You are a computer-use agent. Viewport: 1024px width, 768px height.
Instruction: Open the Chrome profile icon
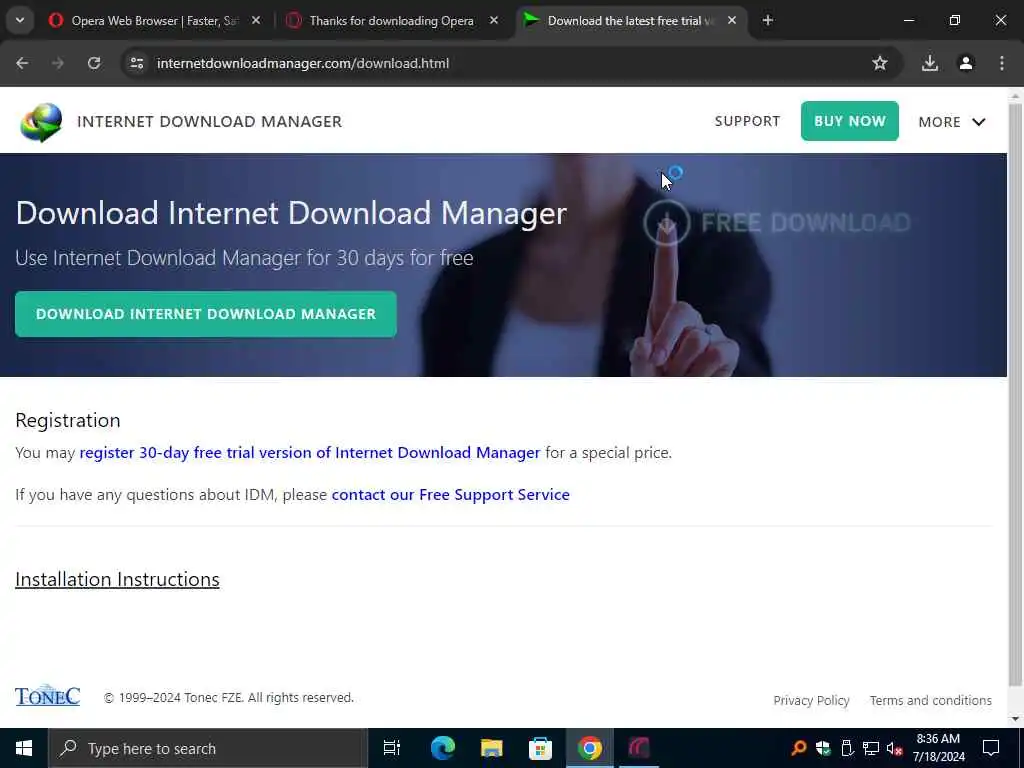(x=966, y=63)
